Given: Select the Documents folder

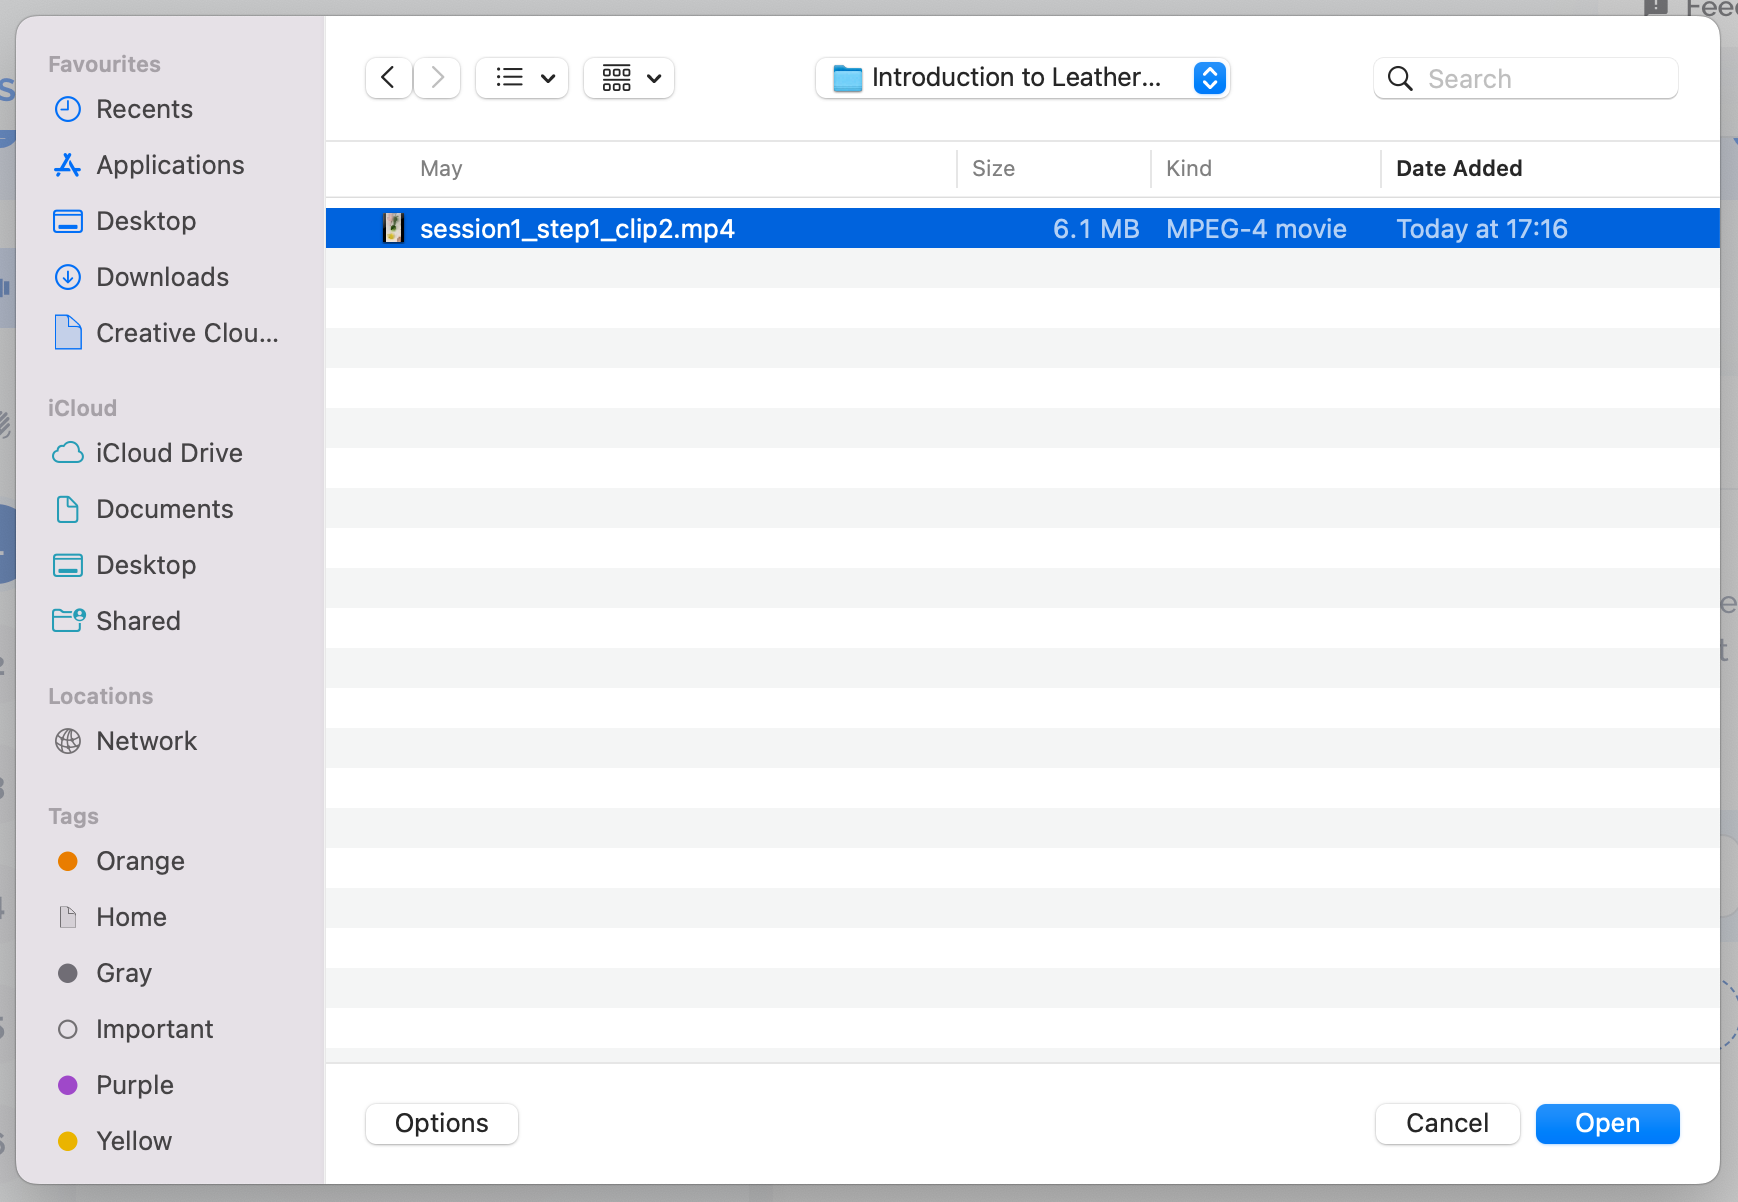Looking at the screenshot, I should coord(165,509).
